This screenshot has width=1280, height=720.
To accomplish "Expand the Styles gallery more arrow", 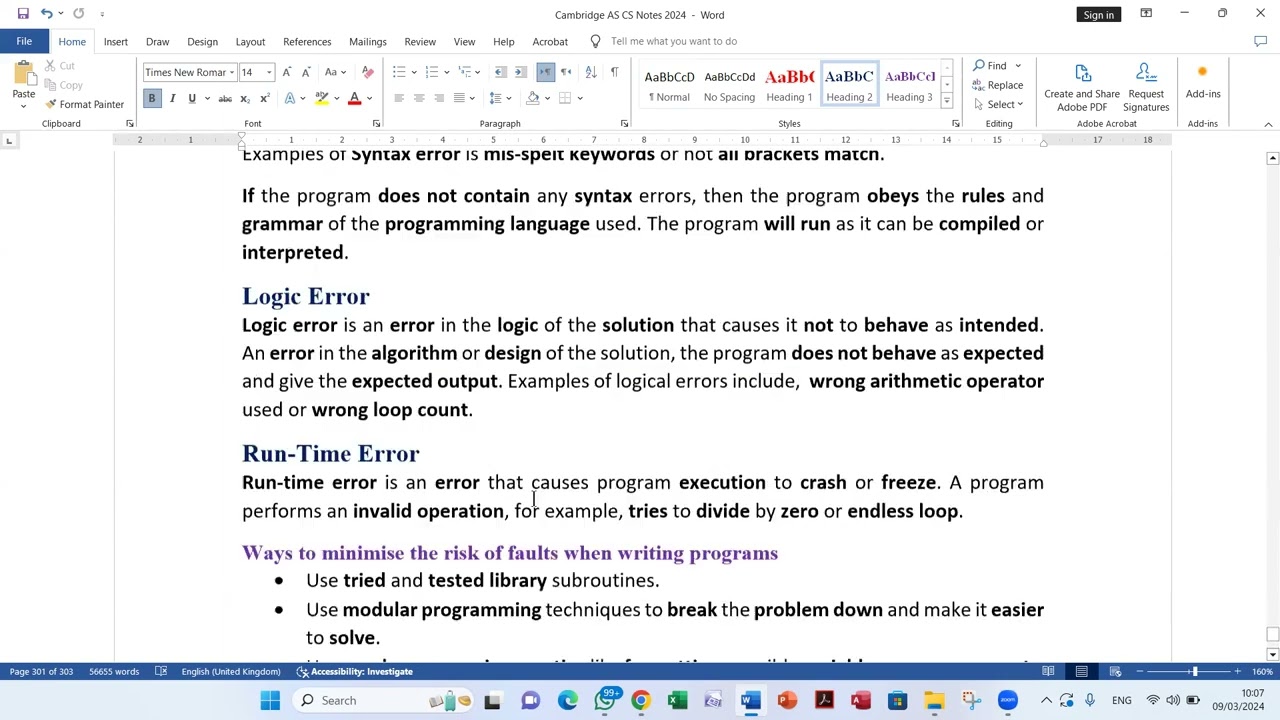I will pos(946,100).
